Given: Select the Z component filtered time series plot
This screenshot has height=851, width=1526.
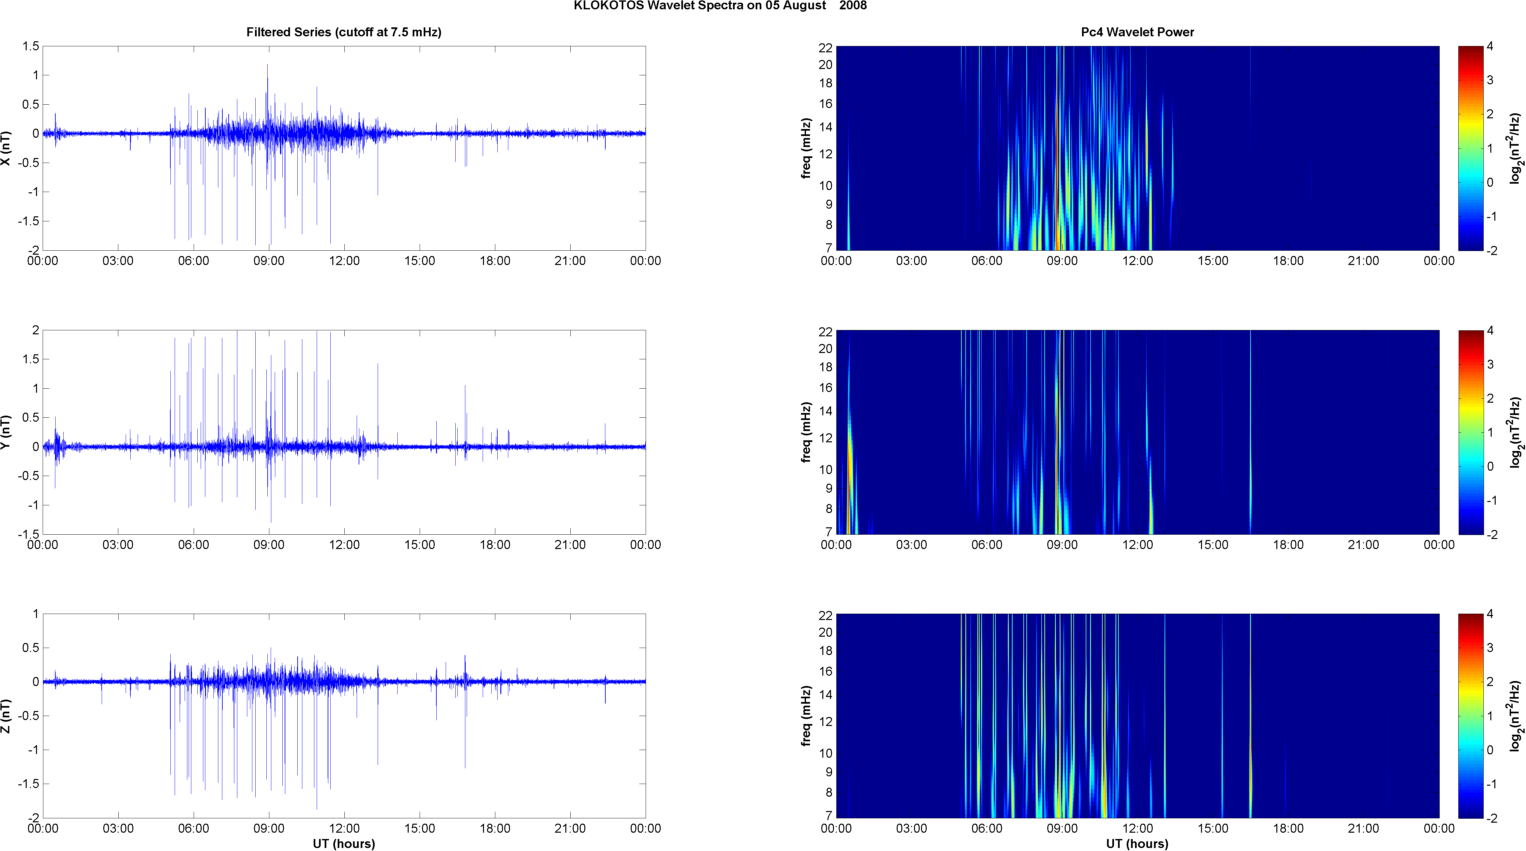Looking at the screenshot, I should tap(343, 716).
